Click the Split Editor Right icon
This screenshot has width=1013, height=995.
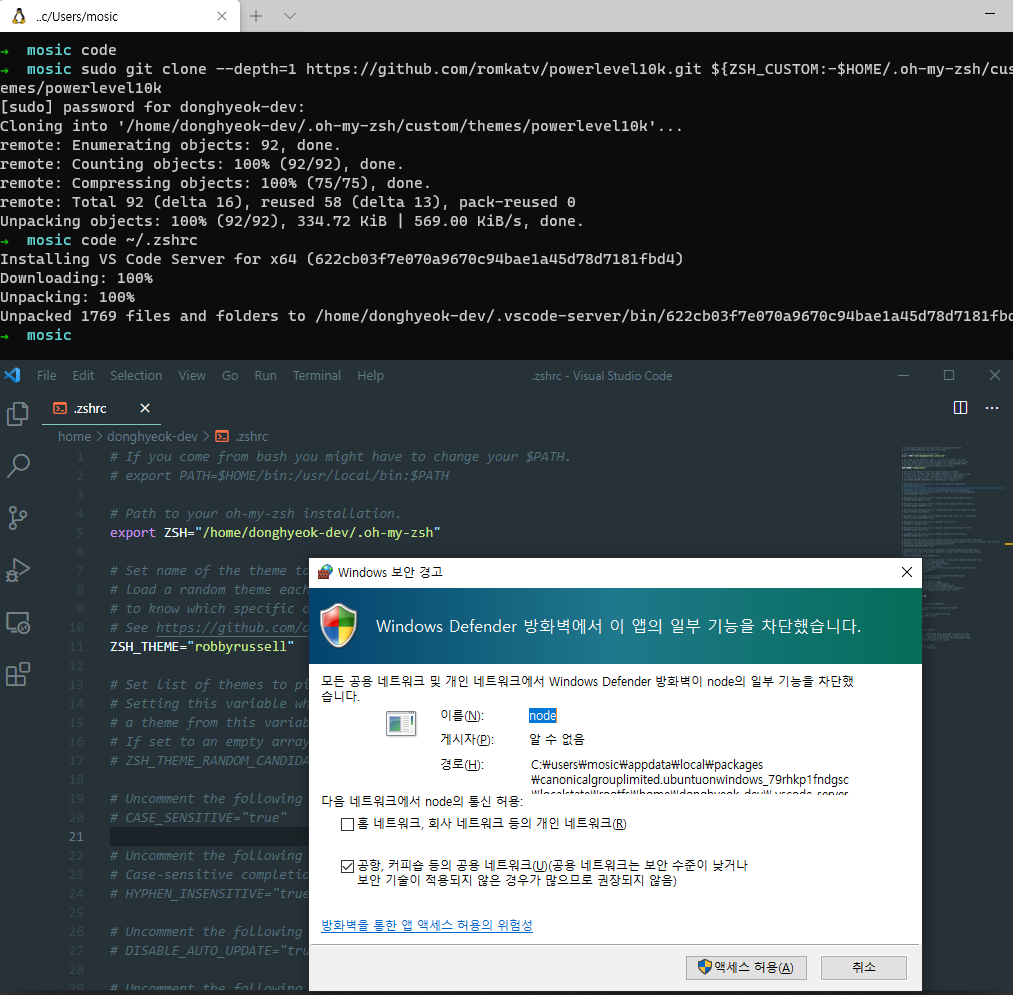(960, 408)
